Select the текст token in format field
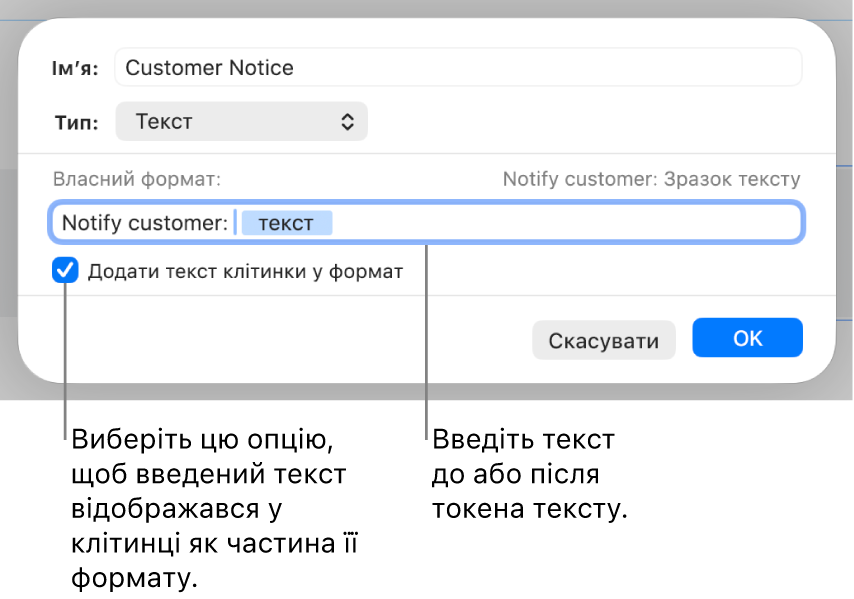Screen dimensions: 854x599 tap(286, 223)
